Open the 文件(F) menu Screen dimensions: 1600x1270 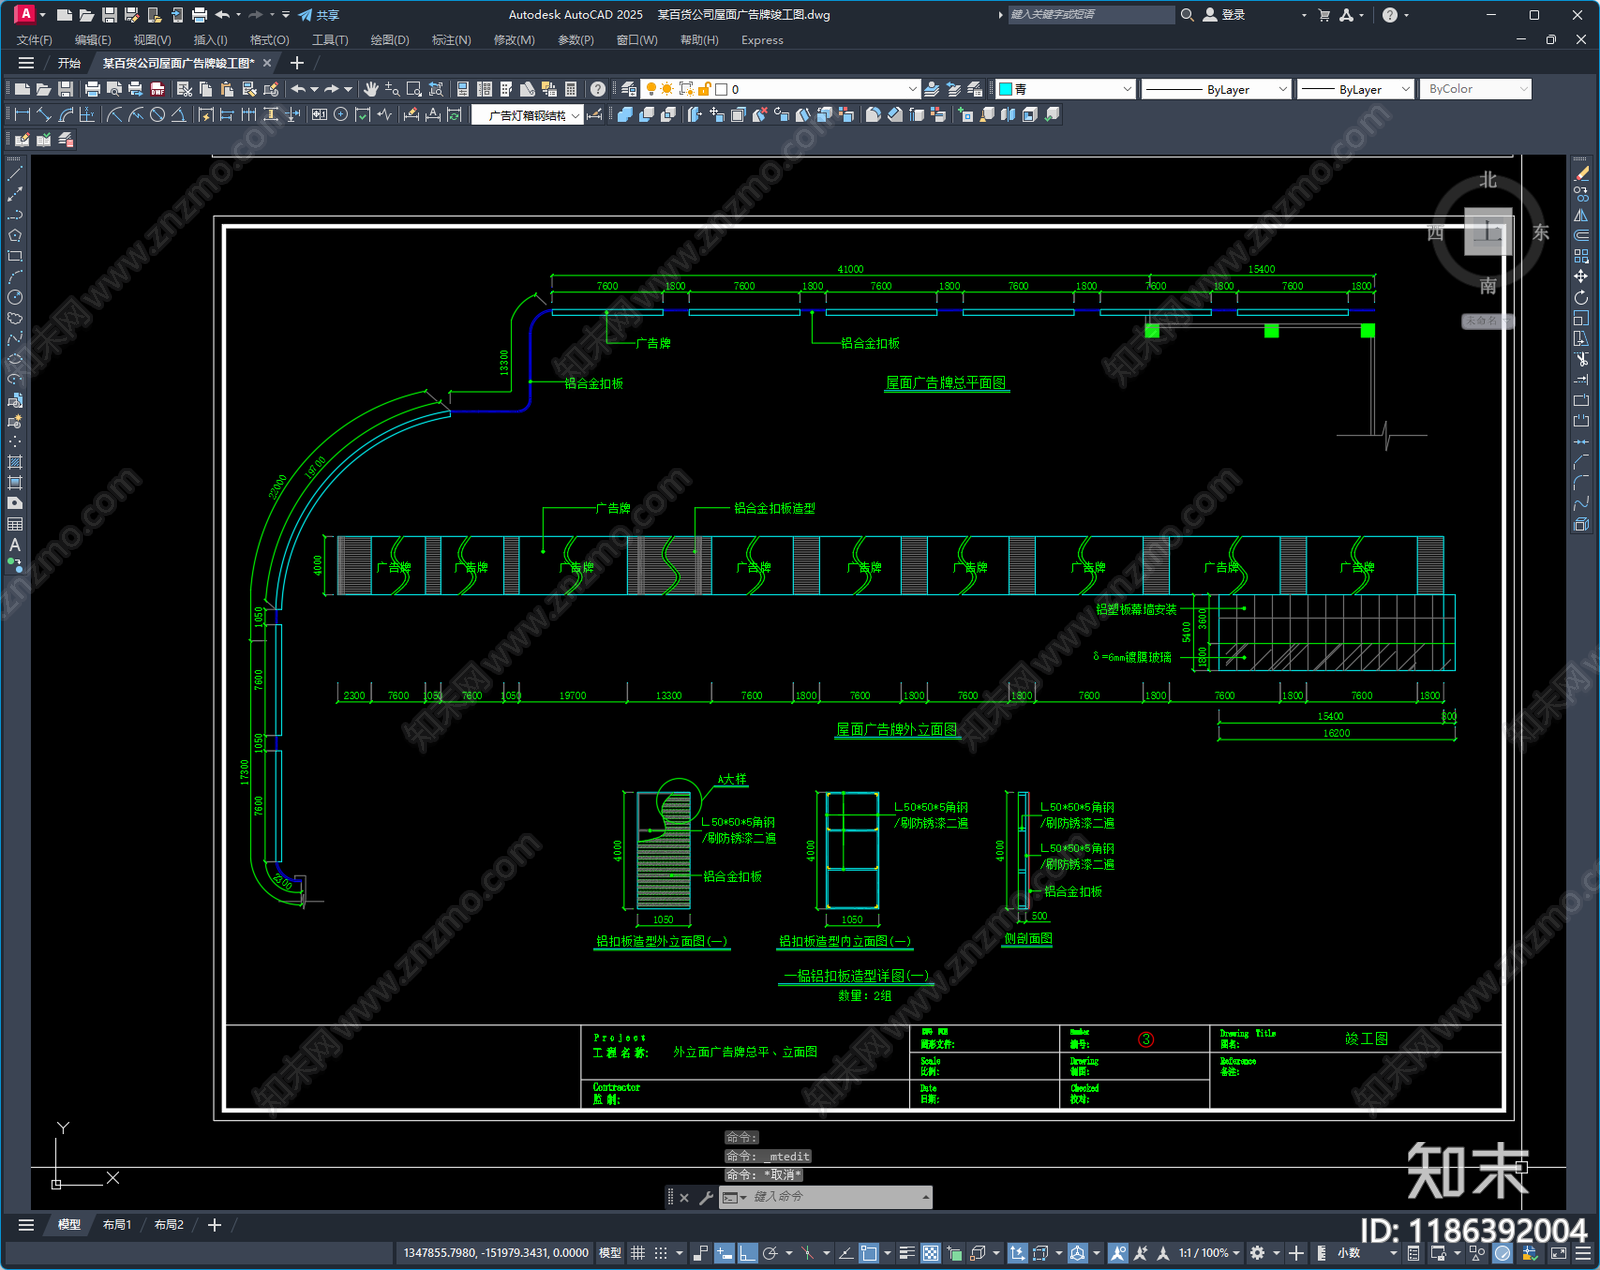(34, 40)
